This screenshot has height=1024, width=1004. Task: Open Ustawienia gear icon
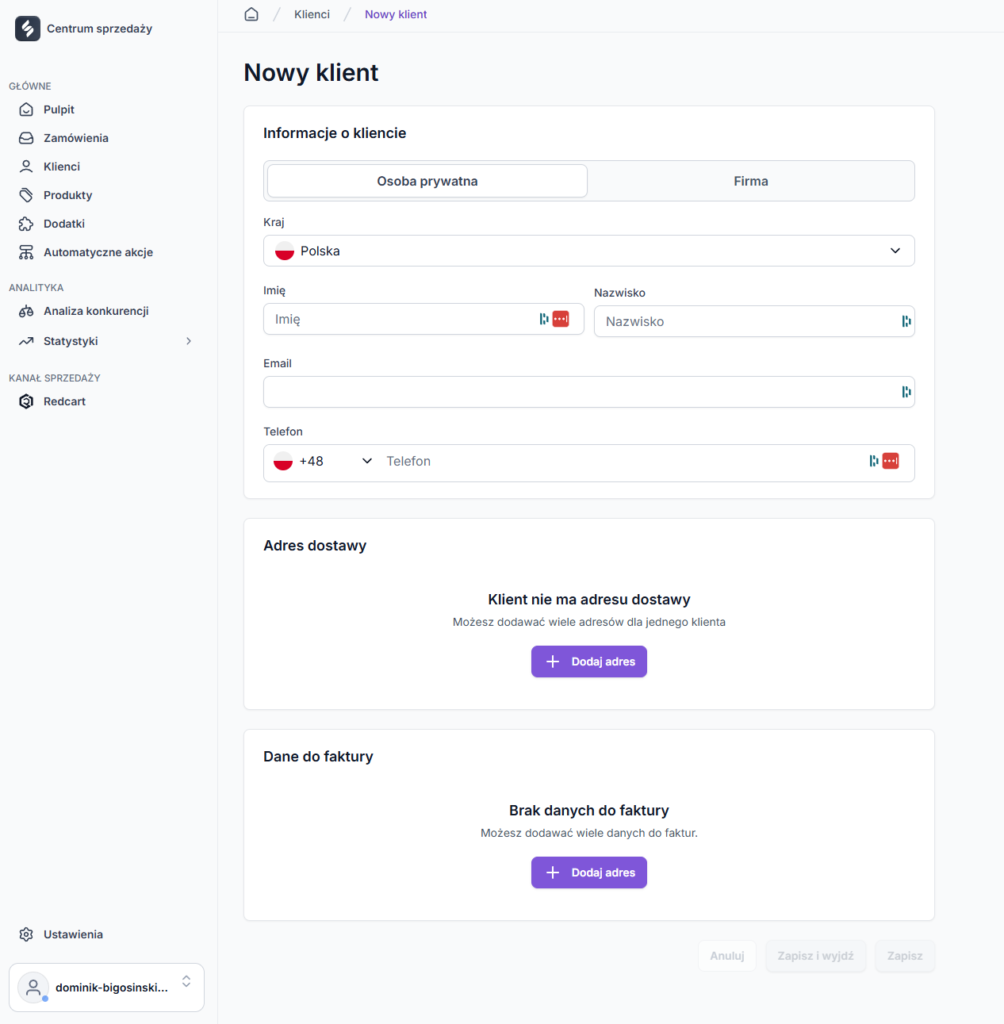click(26, 934)
